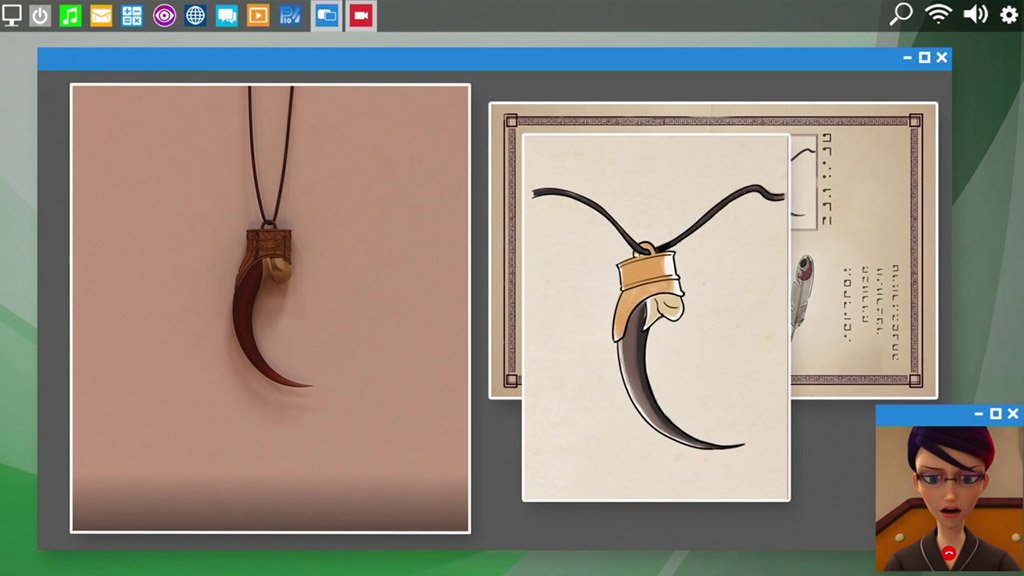Close the main image viewer window
The image size is (1024, 576).
942,57
